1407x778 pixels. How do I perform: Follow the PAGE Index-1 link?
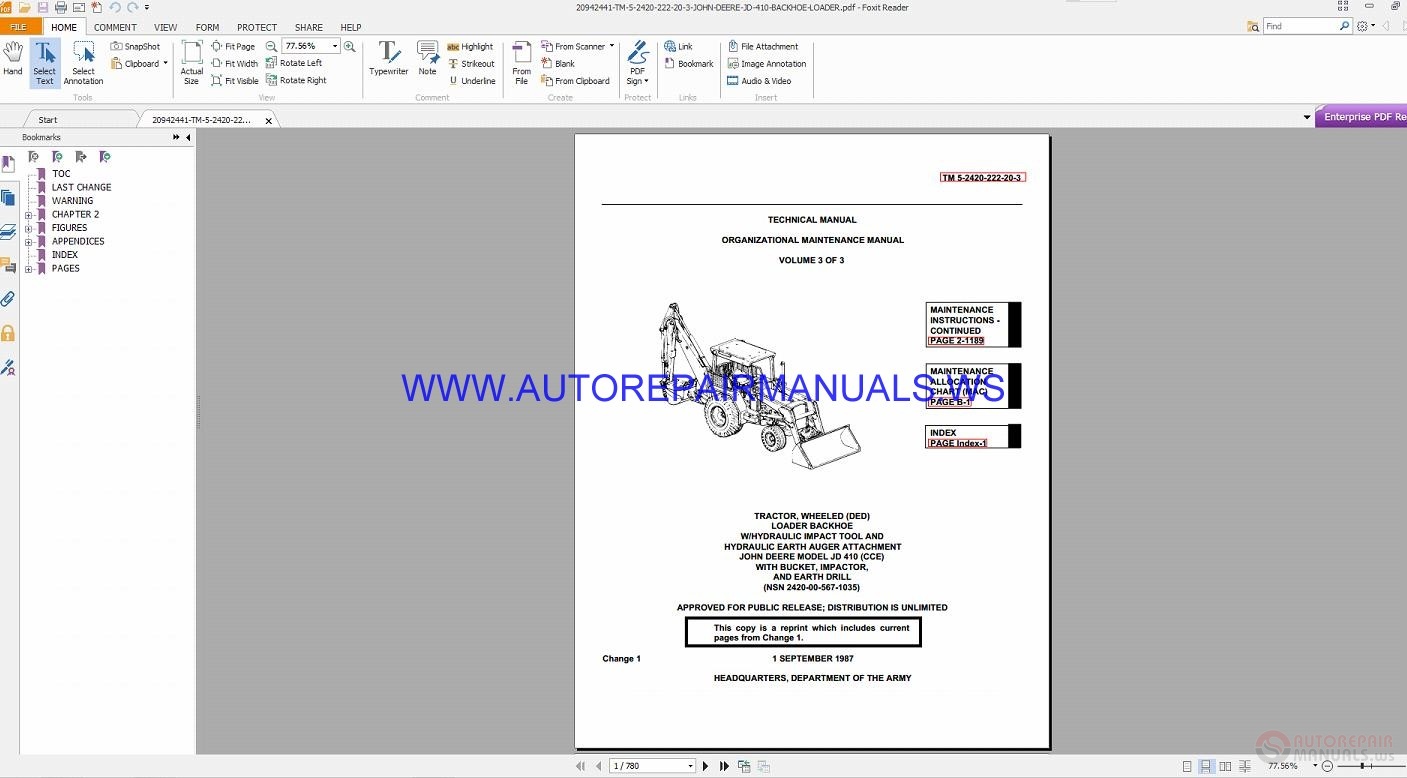tap(958, 443)
